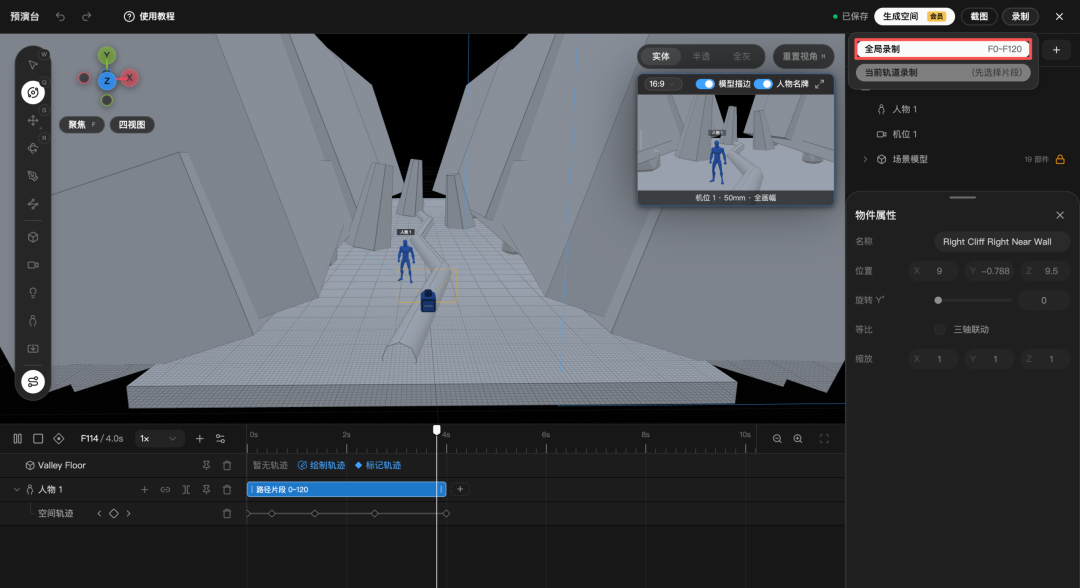
Task: Fit timeline to full view
Action: (824, 439)
